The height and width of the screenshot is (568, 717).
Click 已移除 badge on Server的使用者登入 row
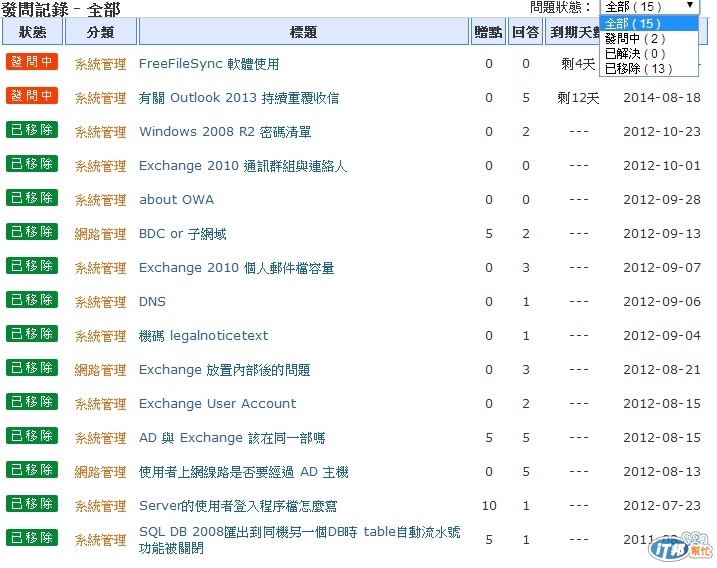[32, 504]
